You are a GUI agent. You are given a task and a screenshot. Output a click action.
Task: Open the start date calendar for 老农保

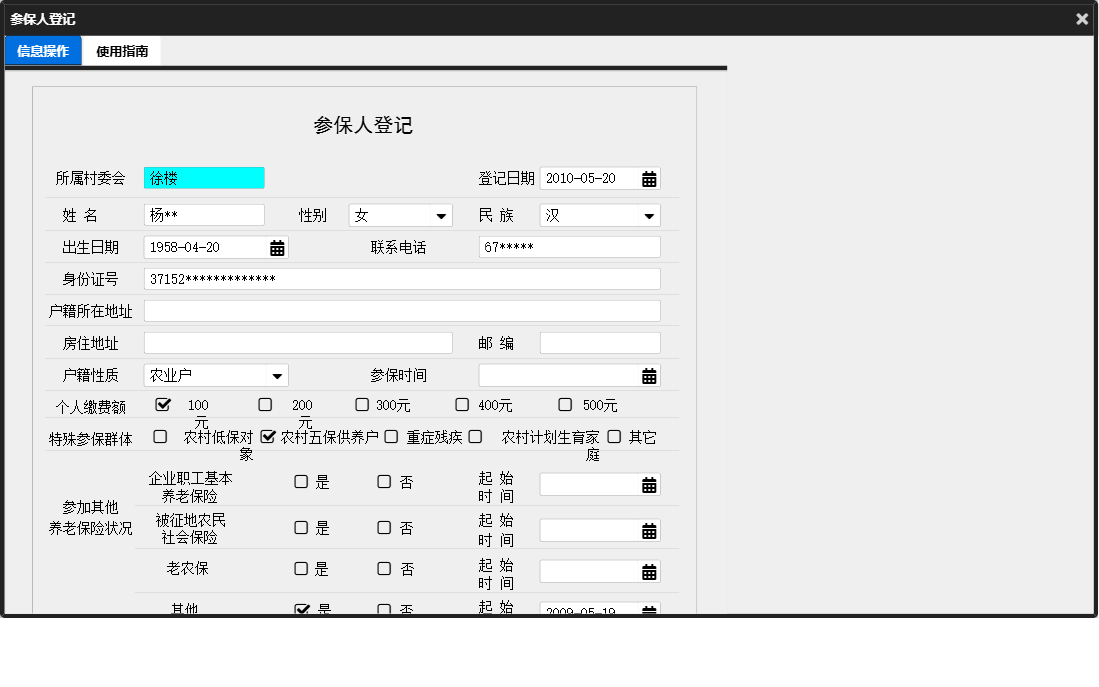coord(650,571)
